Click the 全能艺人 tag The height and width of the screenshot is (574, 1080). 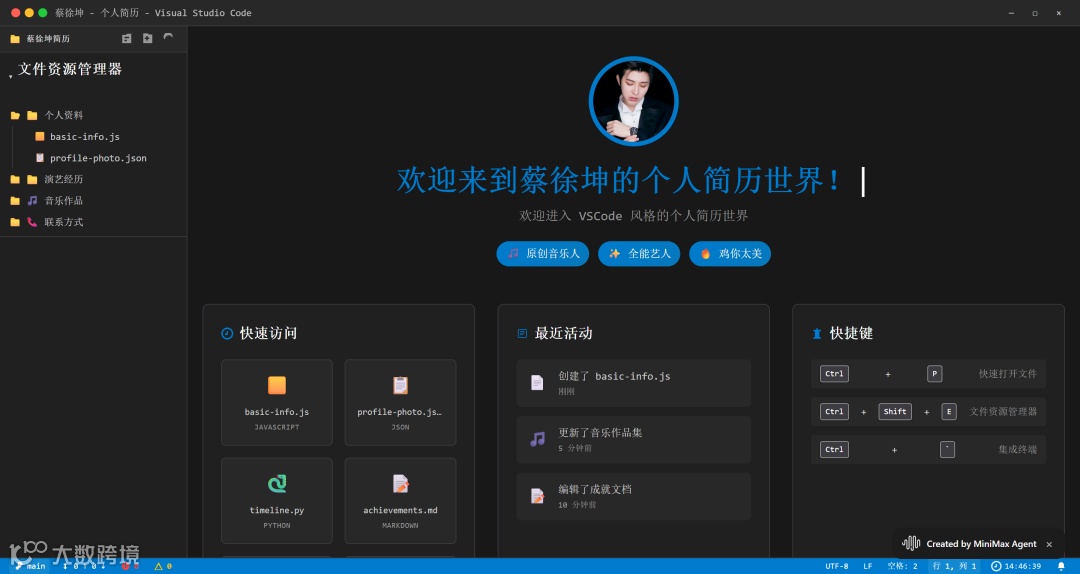pyautogui.click(x=639, y=254)
